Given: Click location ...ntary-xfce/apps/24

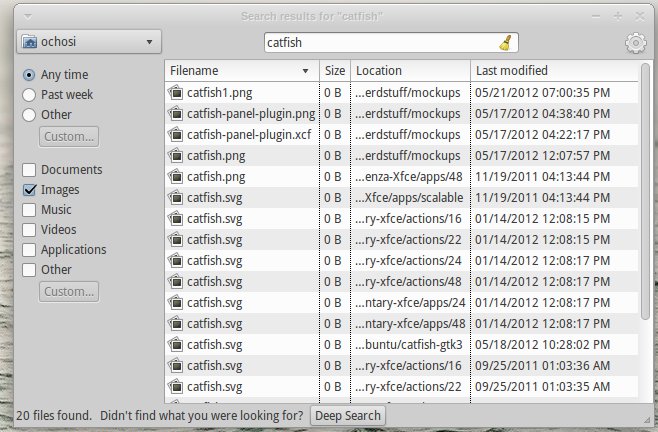Looking at the screenshot, I should pos(410,303).
